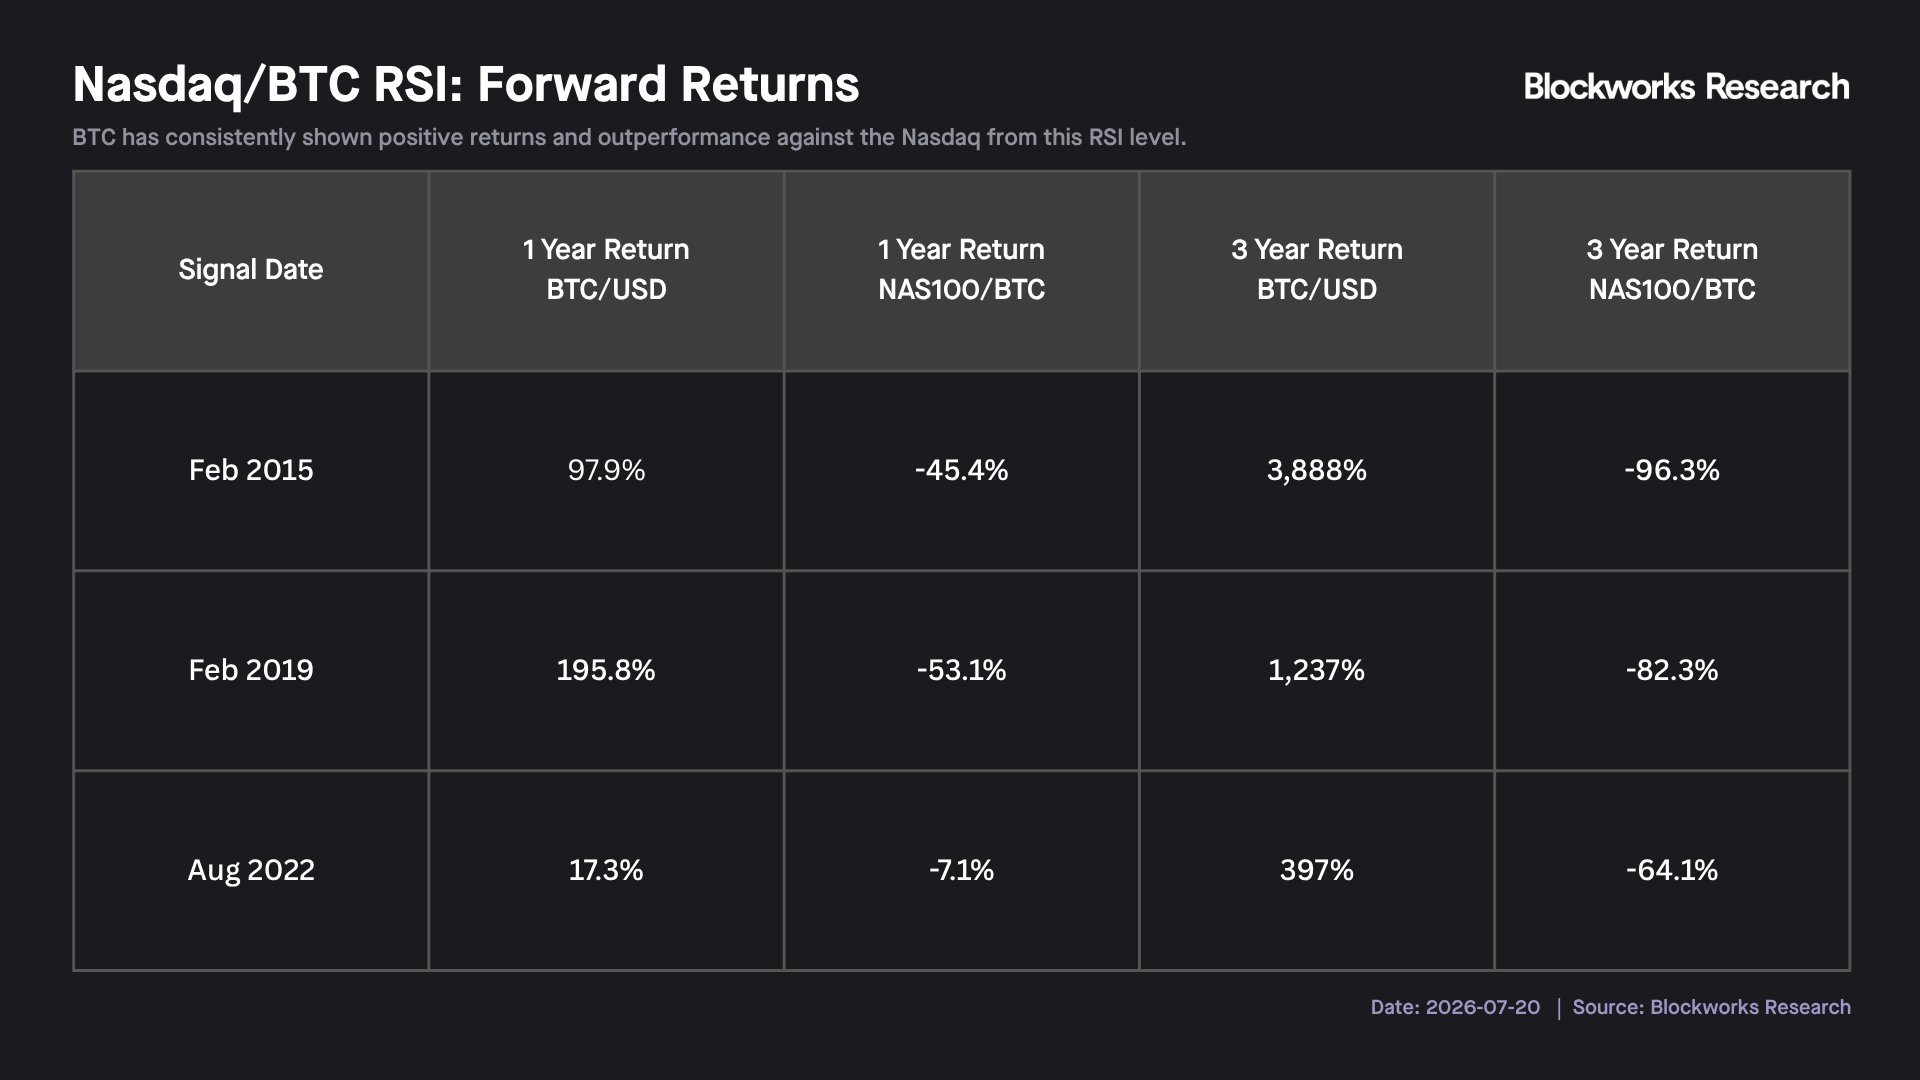Click the Feb 2015 signal date cell
This screenshot has height=1080, width=1920.
251,471
